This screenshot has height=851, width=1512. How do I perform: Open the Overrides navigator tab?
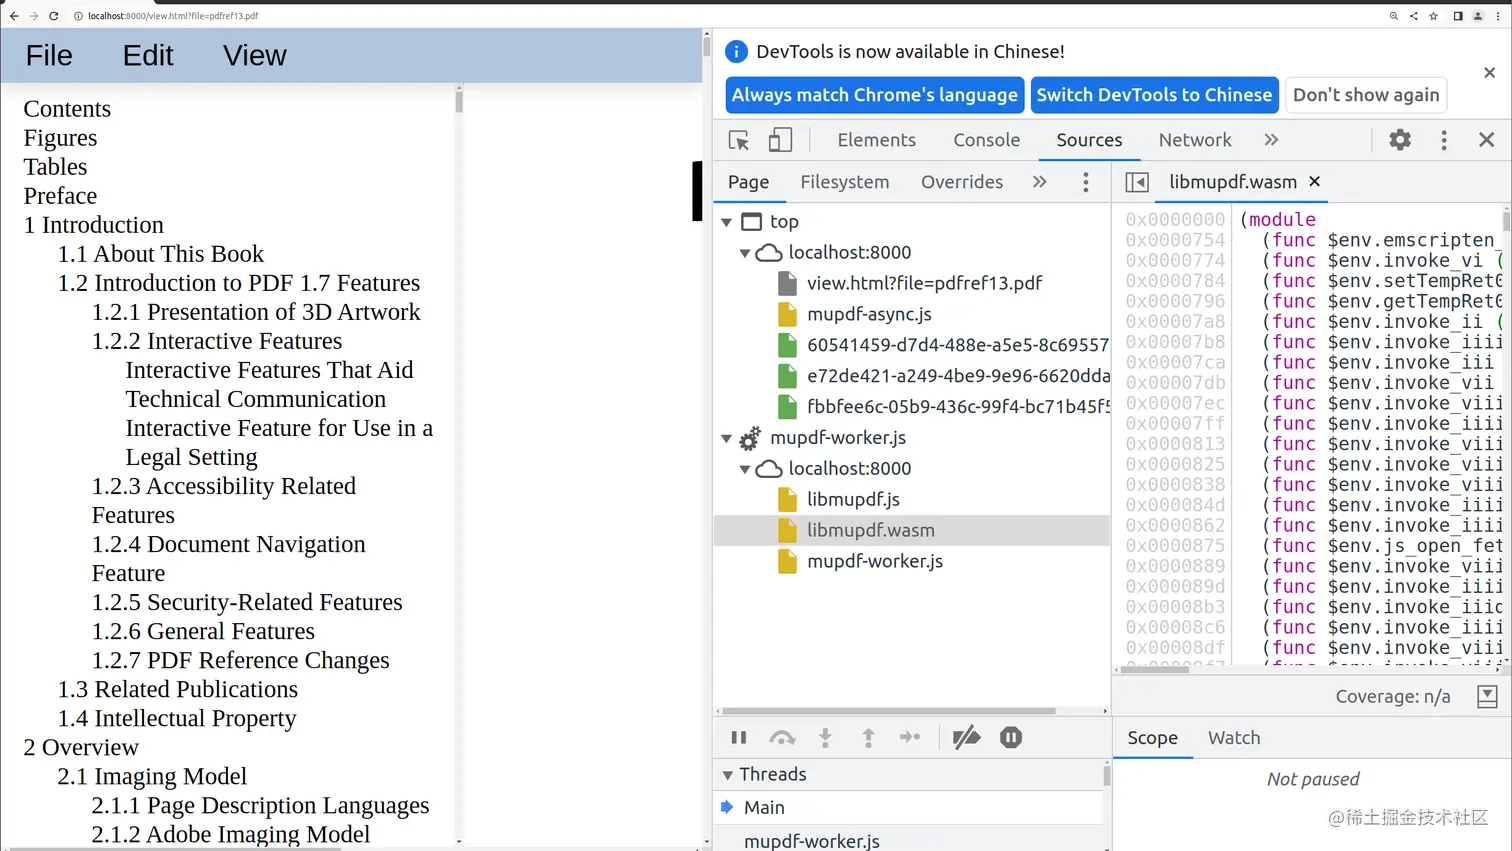(x=962, y=182)
